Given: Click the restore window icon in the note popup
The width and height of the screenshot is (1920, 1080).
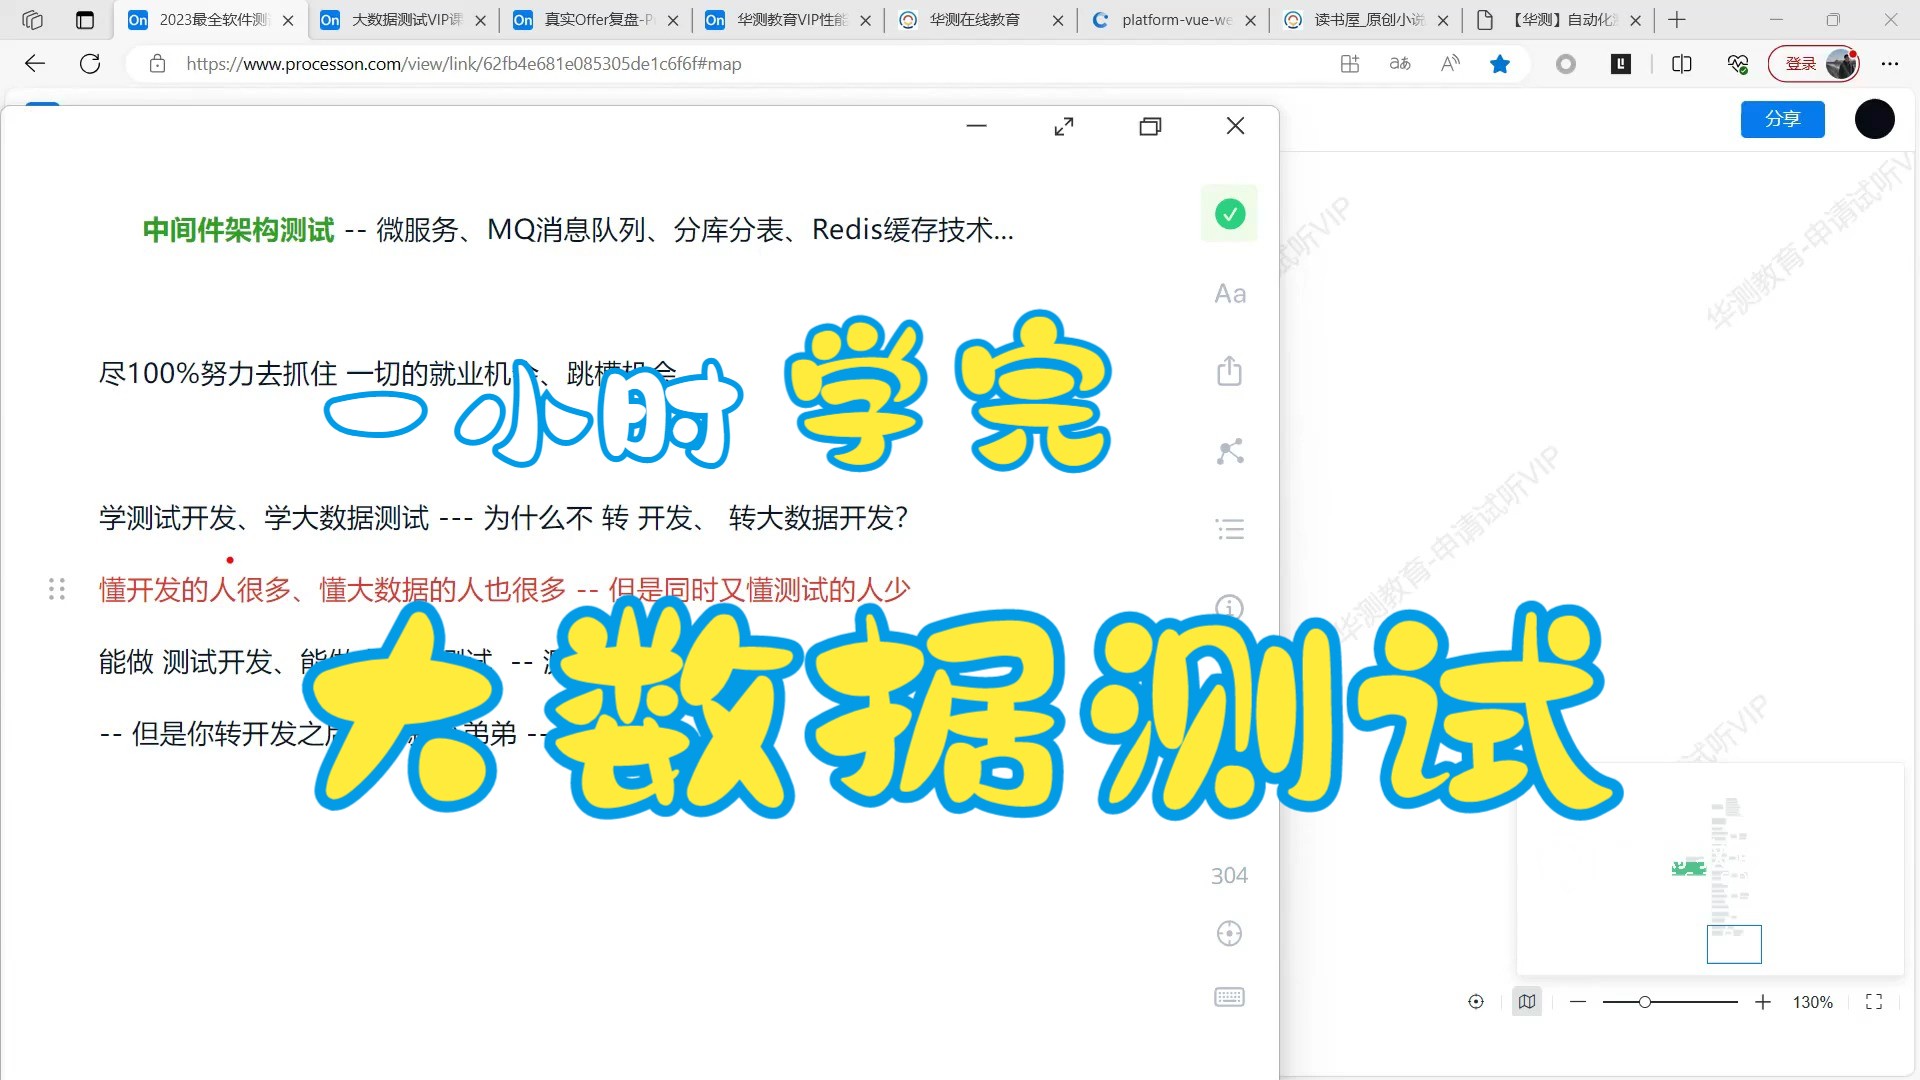Looking at the screenshot, I should click(1150, 126).
